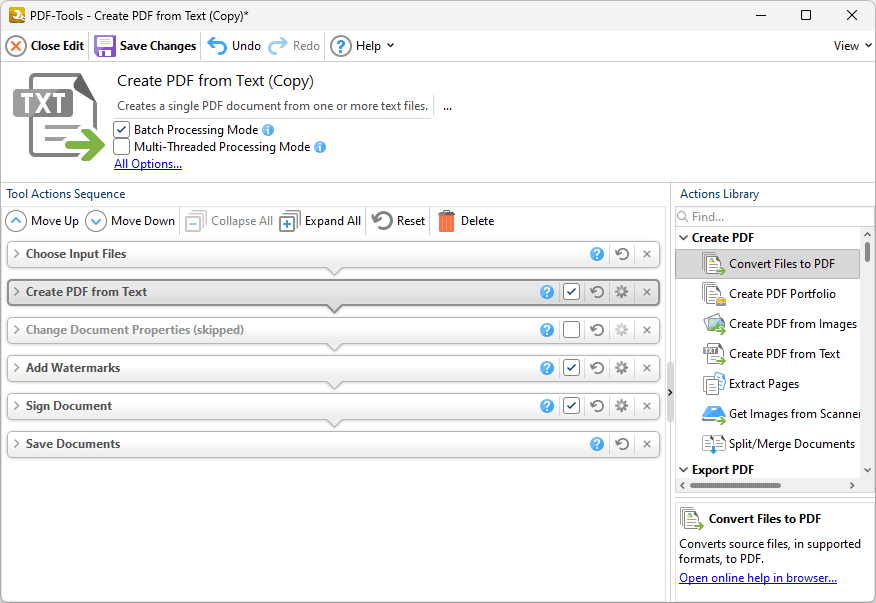Remove the Save Documents action
This screenshot has height=603, width=876.
(x=647, y=444)
